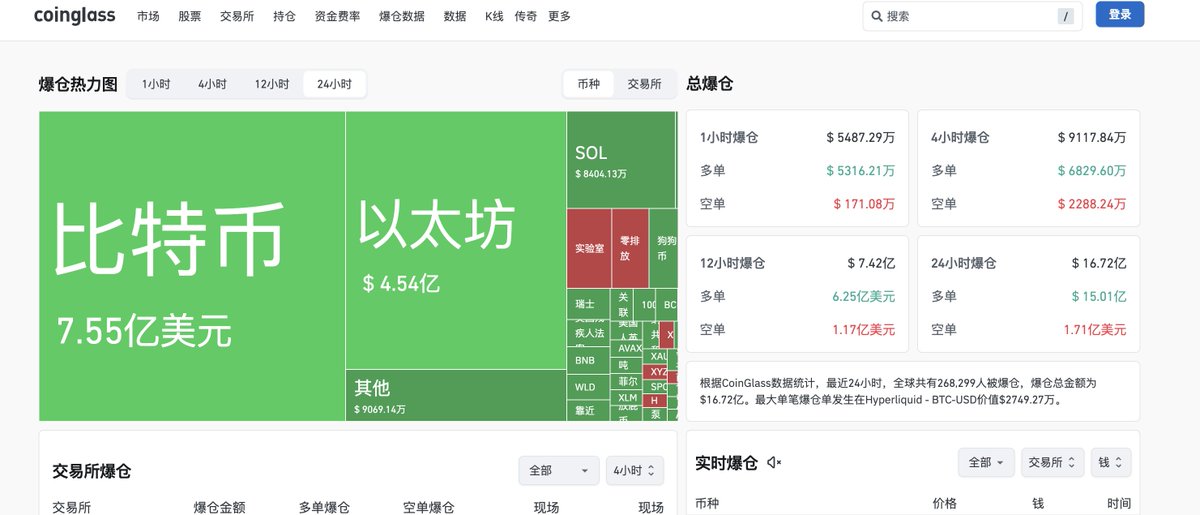1200x515 pixels.
Task: Select the 4小时 heatmap range
Action: click(x=212, y=84)
